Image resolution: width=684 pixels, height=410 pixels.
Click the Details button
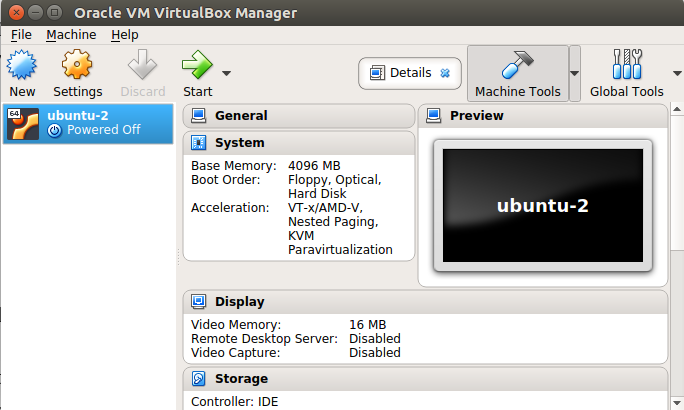point(410,73)
